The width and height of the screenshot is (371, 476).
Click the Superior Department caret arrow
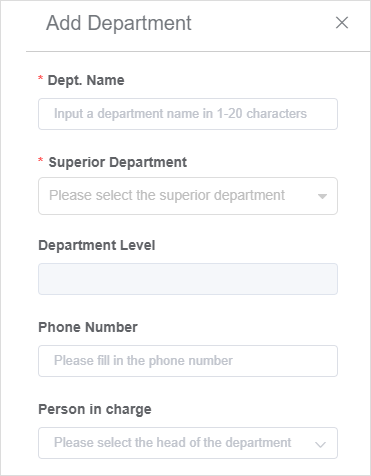322,196
